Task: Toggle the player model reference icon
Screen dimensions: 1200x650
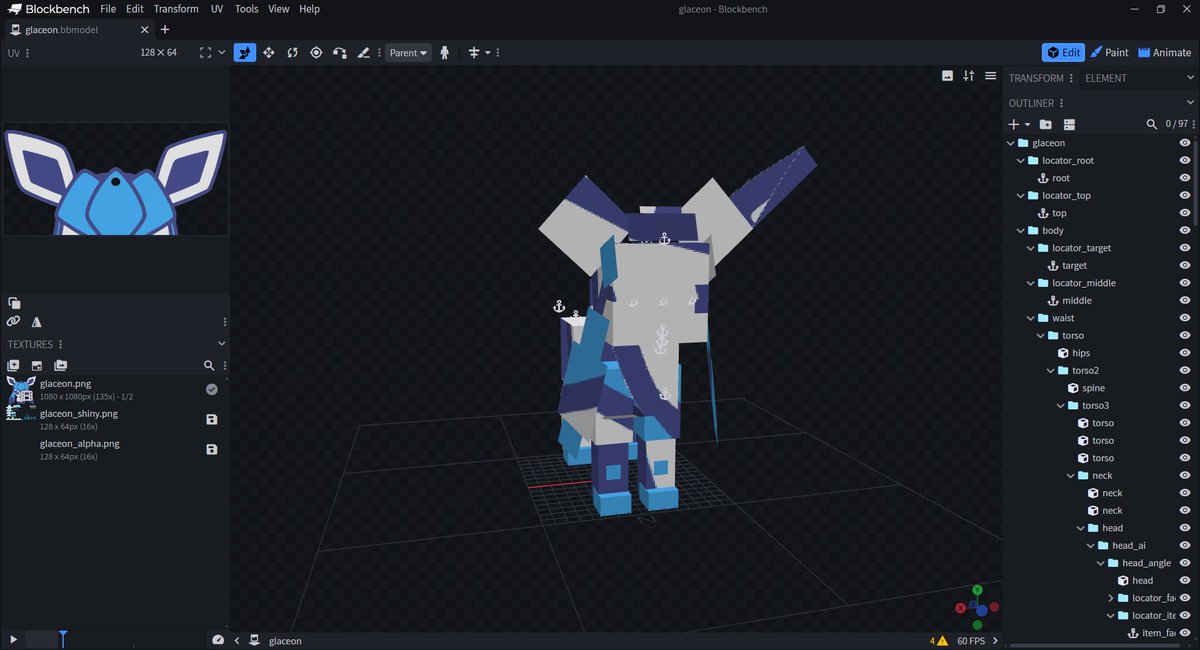Action: 445,52
